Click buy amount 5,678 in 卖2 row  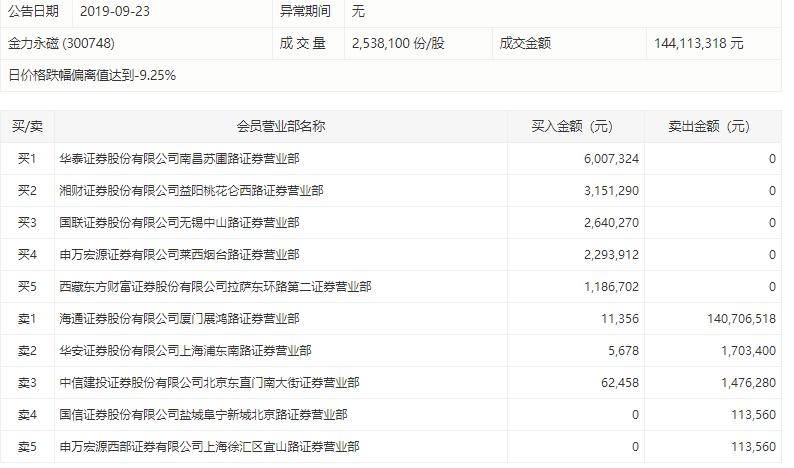click(x=623, y=350)
